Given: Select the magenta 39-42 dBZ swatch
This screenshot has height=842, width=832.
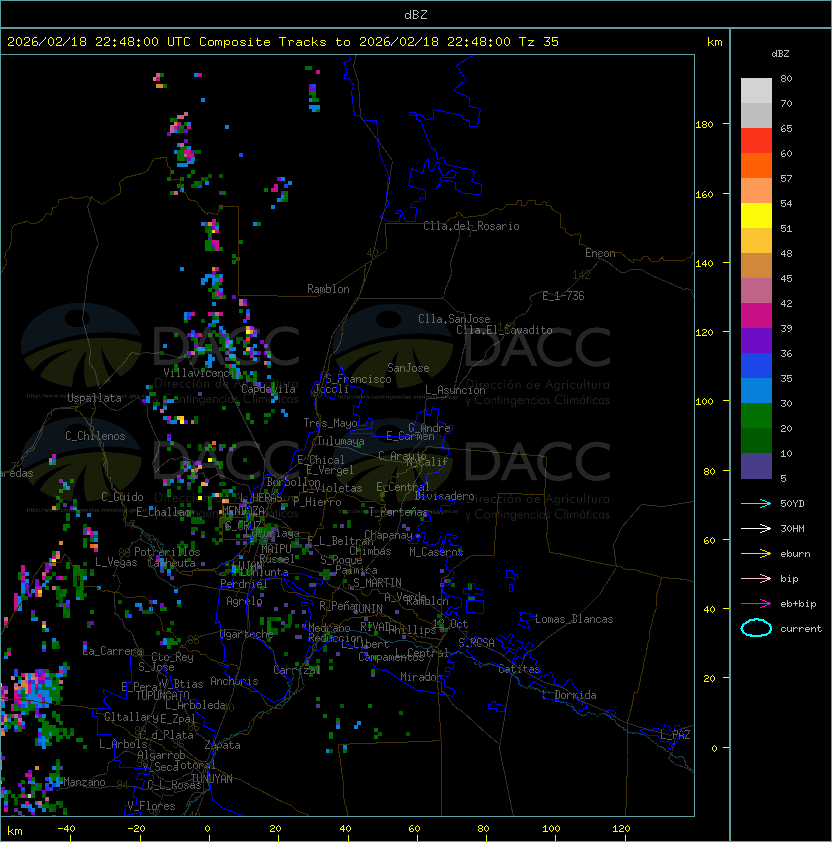Looking at the screenshot, I should 756,316.
